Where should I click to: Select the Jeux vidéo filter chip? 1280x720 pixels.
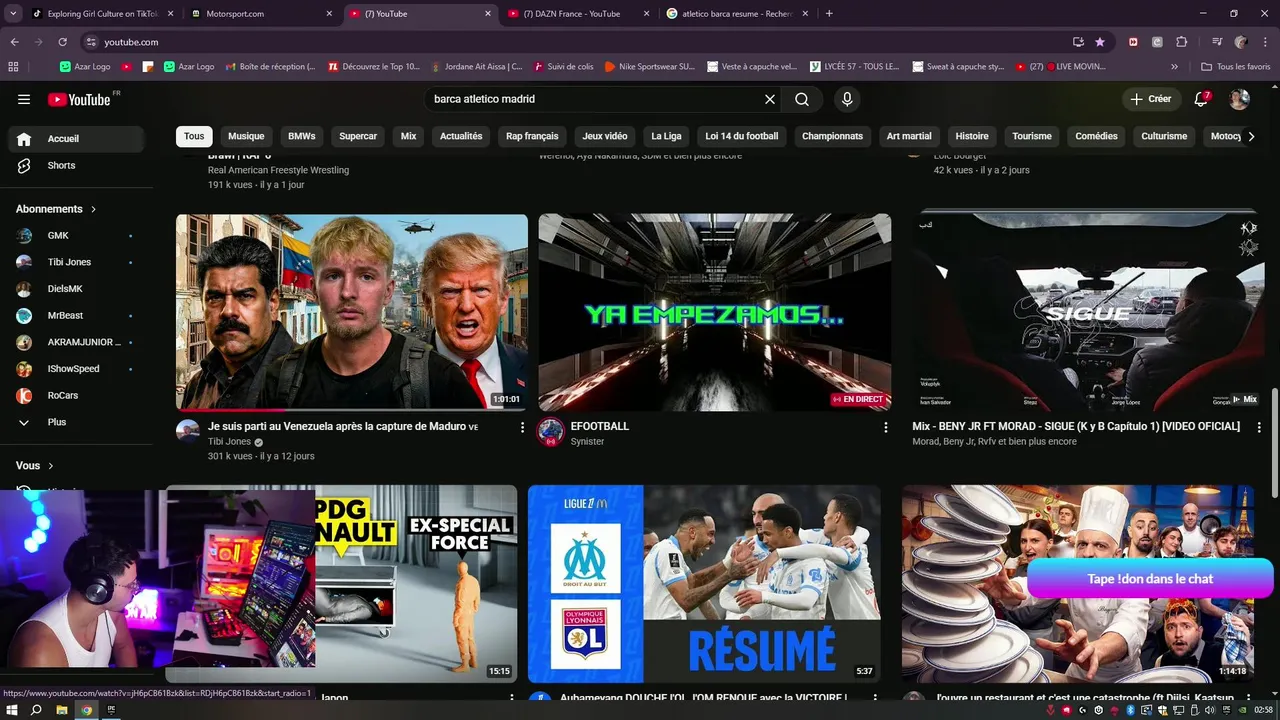tap(605, 136)
